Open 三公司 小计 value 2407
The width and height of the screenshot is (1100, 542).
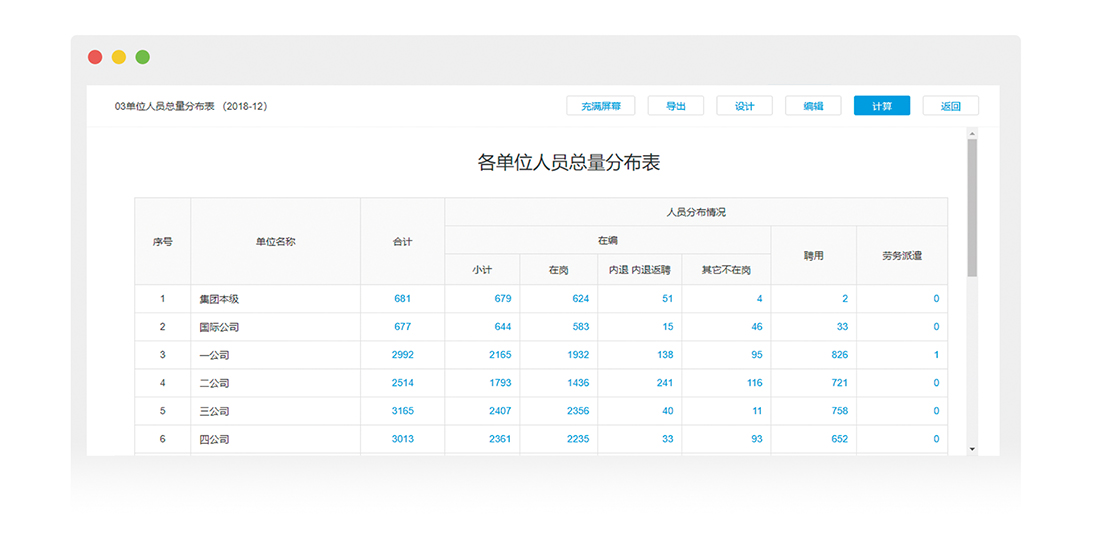(500, 411)
